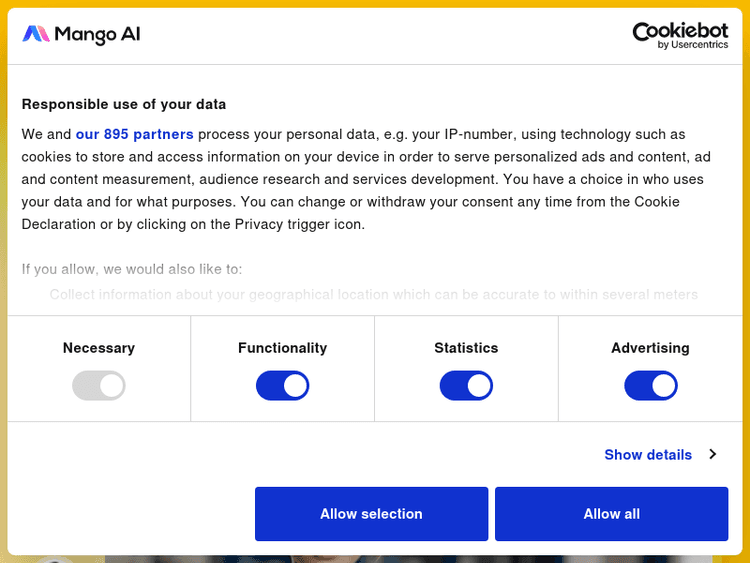Screen dimensions: 750x563
Task: Click the Mango AI logo icon
Action: point(35,34)
